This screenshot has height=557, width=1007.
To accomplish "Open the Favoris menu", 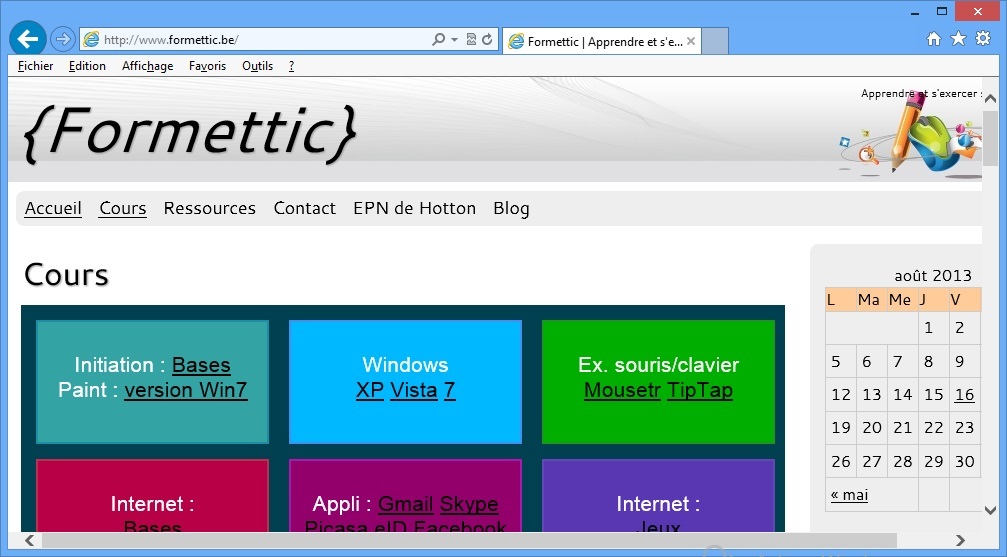I will click(207, 66).
